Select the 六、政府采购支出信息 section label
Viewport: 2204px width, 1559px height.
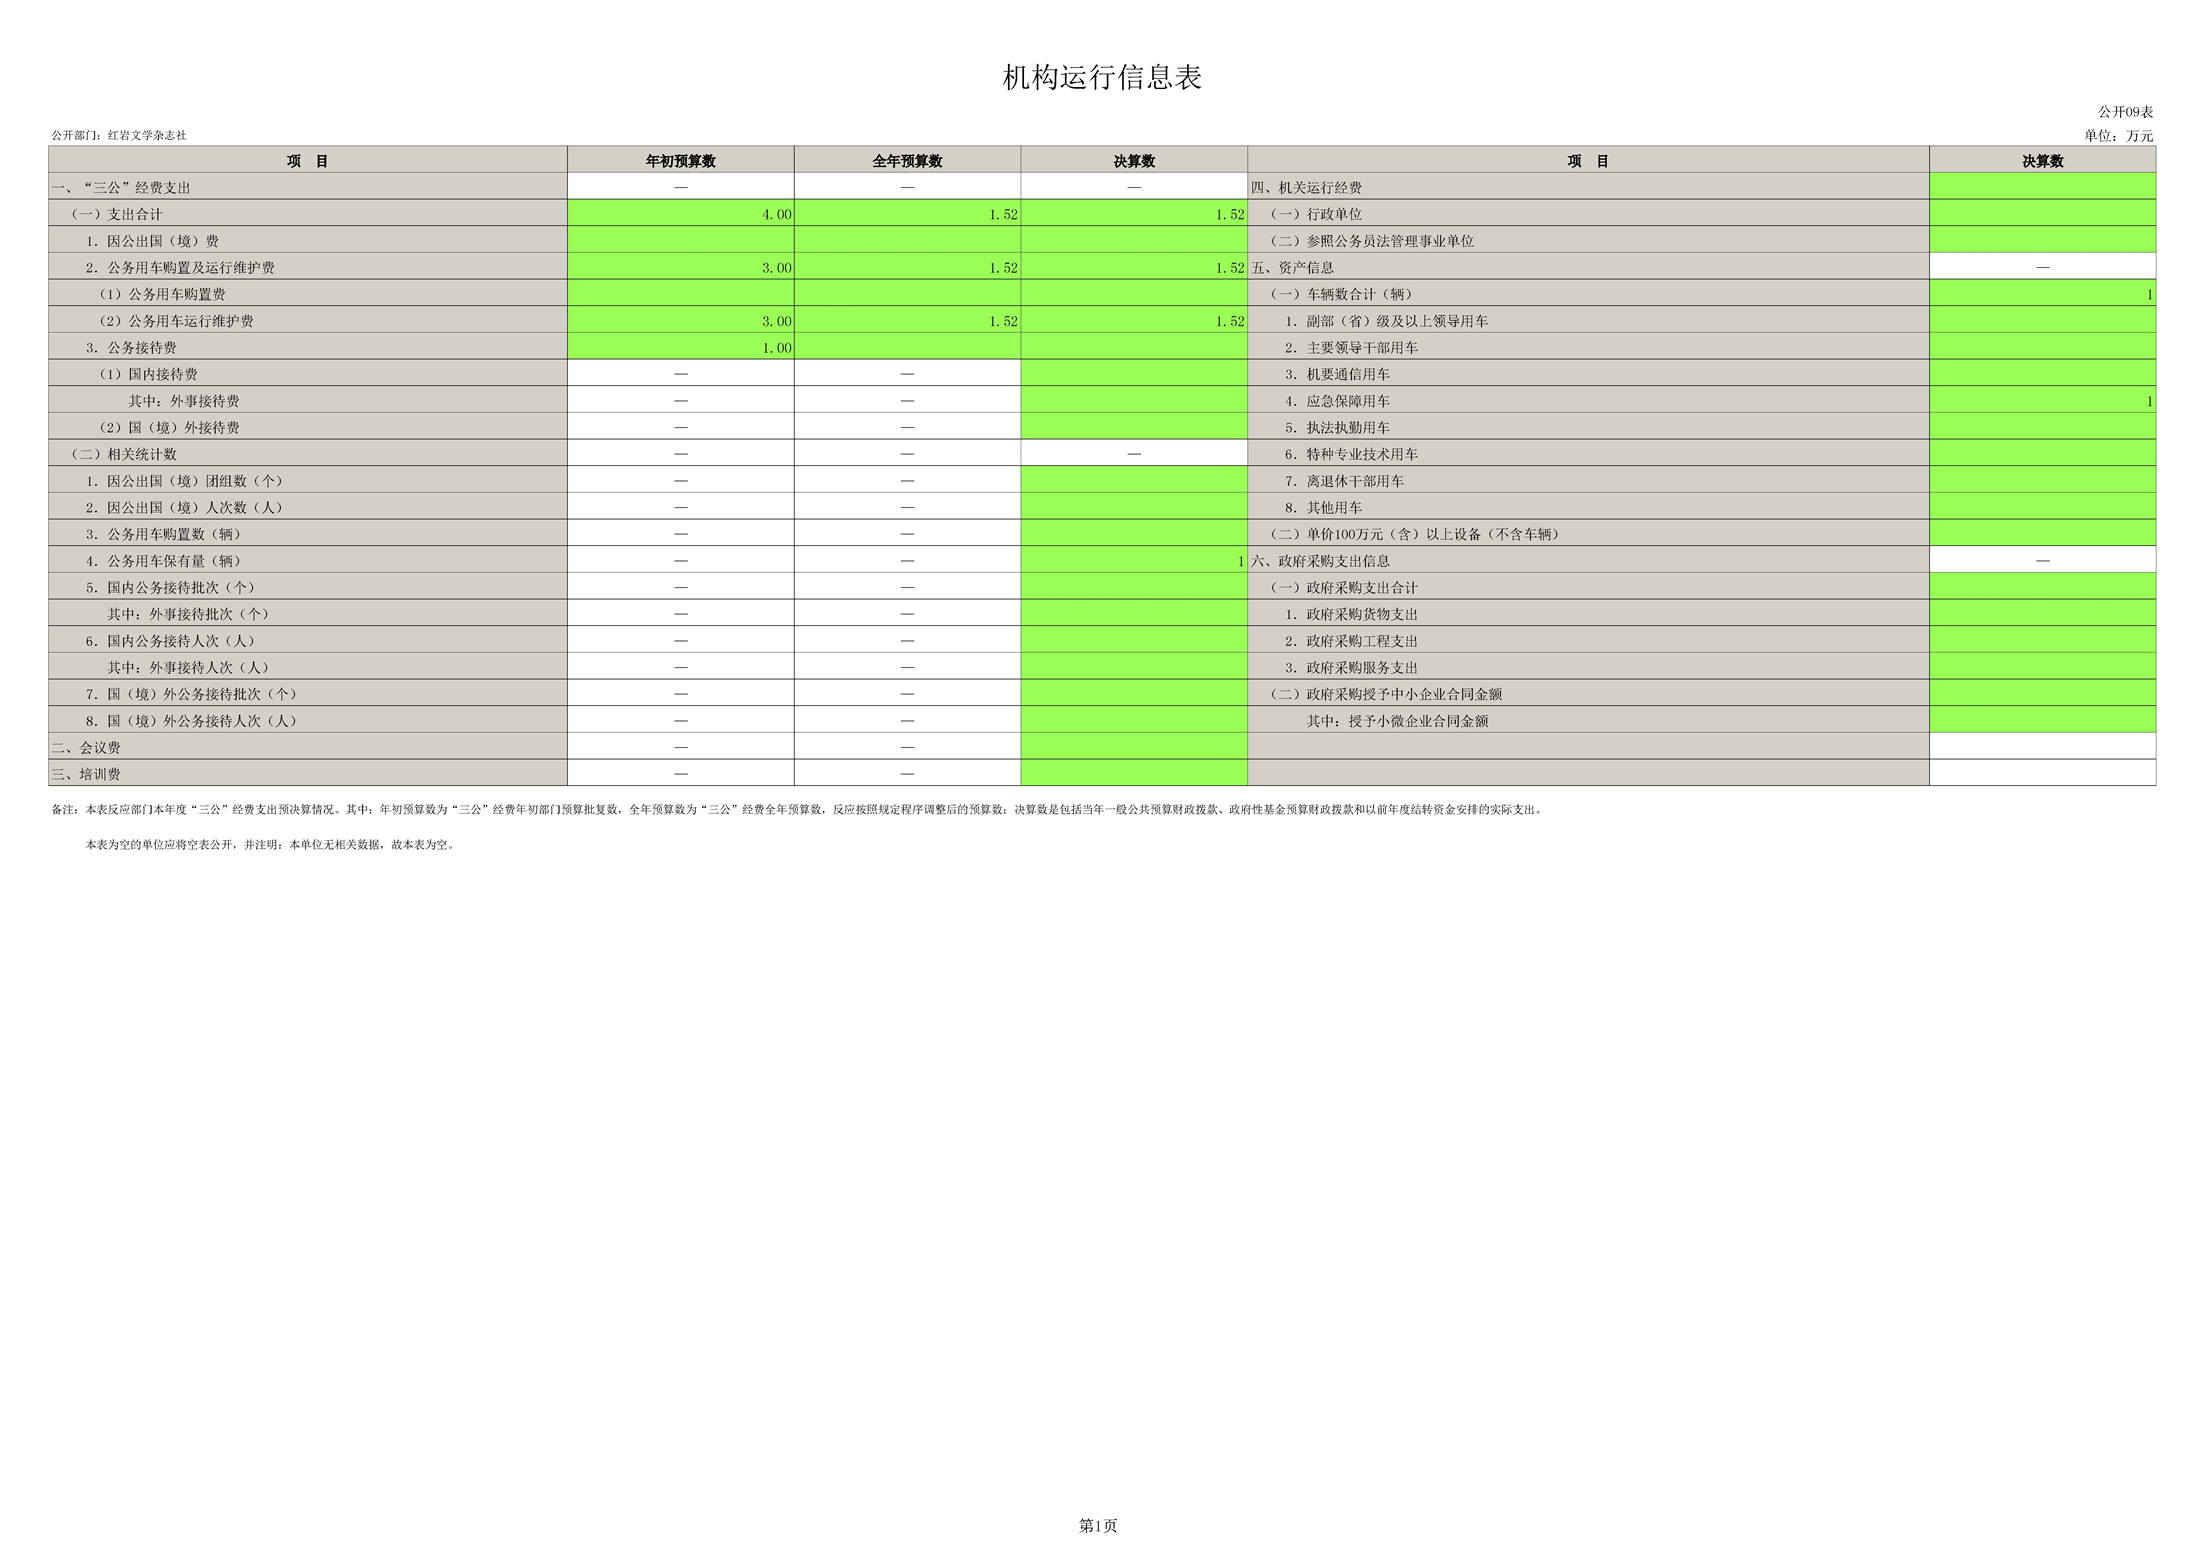tap(1320, 561)
